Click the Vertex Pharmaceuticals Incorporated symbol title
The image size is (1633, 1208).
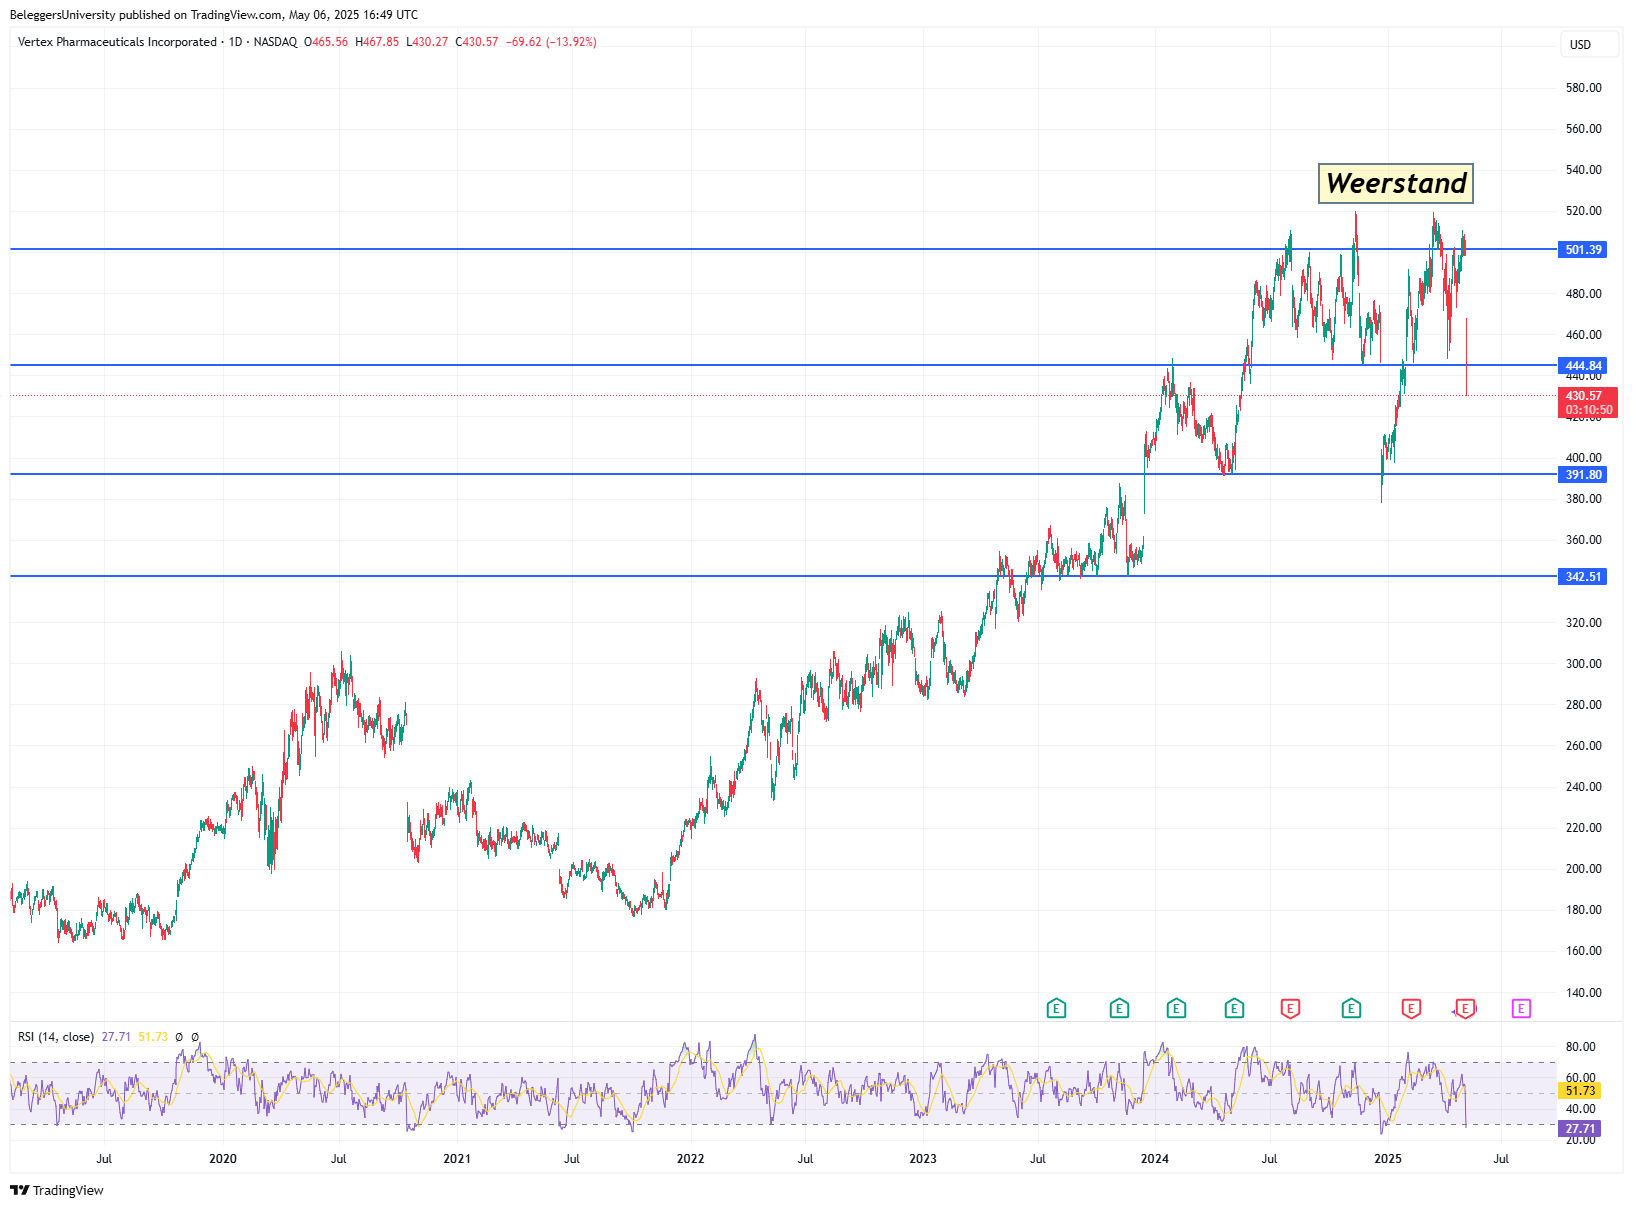point(117,42)
